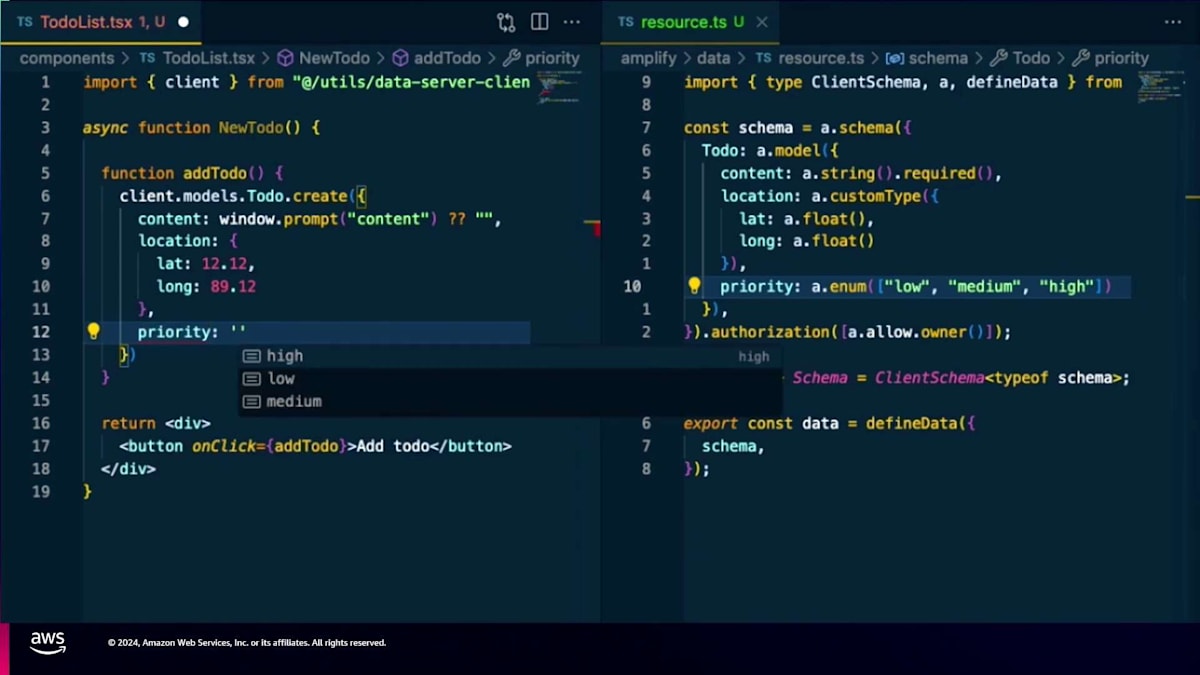
Task: Switch to the TodoList.tsx tab
Action: click(x=100, y=22)
